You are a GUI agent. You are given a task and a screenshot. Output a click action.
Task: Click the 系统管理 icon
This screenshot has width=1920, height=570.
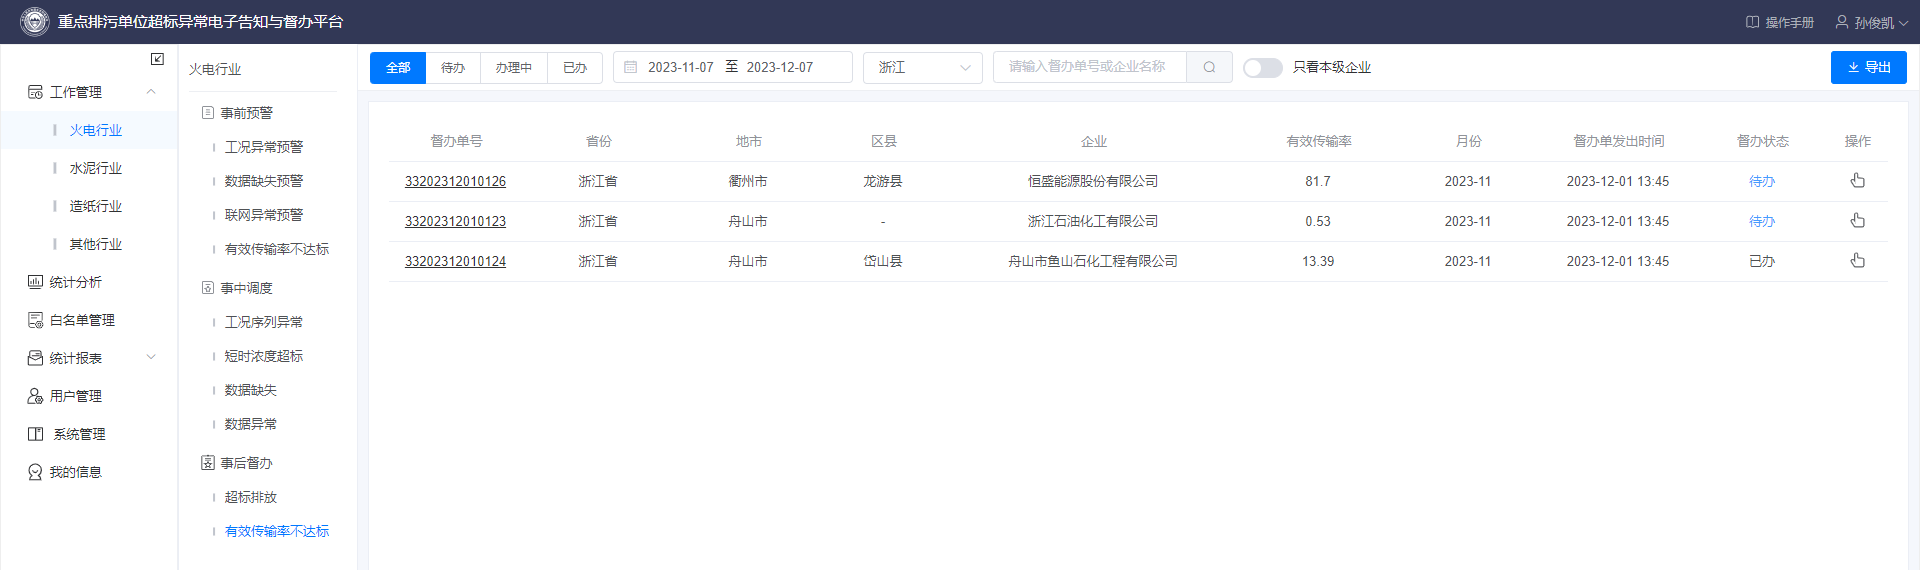pos(35,434)
